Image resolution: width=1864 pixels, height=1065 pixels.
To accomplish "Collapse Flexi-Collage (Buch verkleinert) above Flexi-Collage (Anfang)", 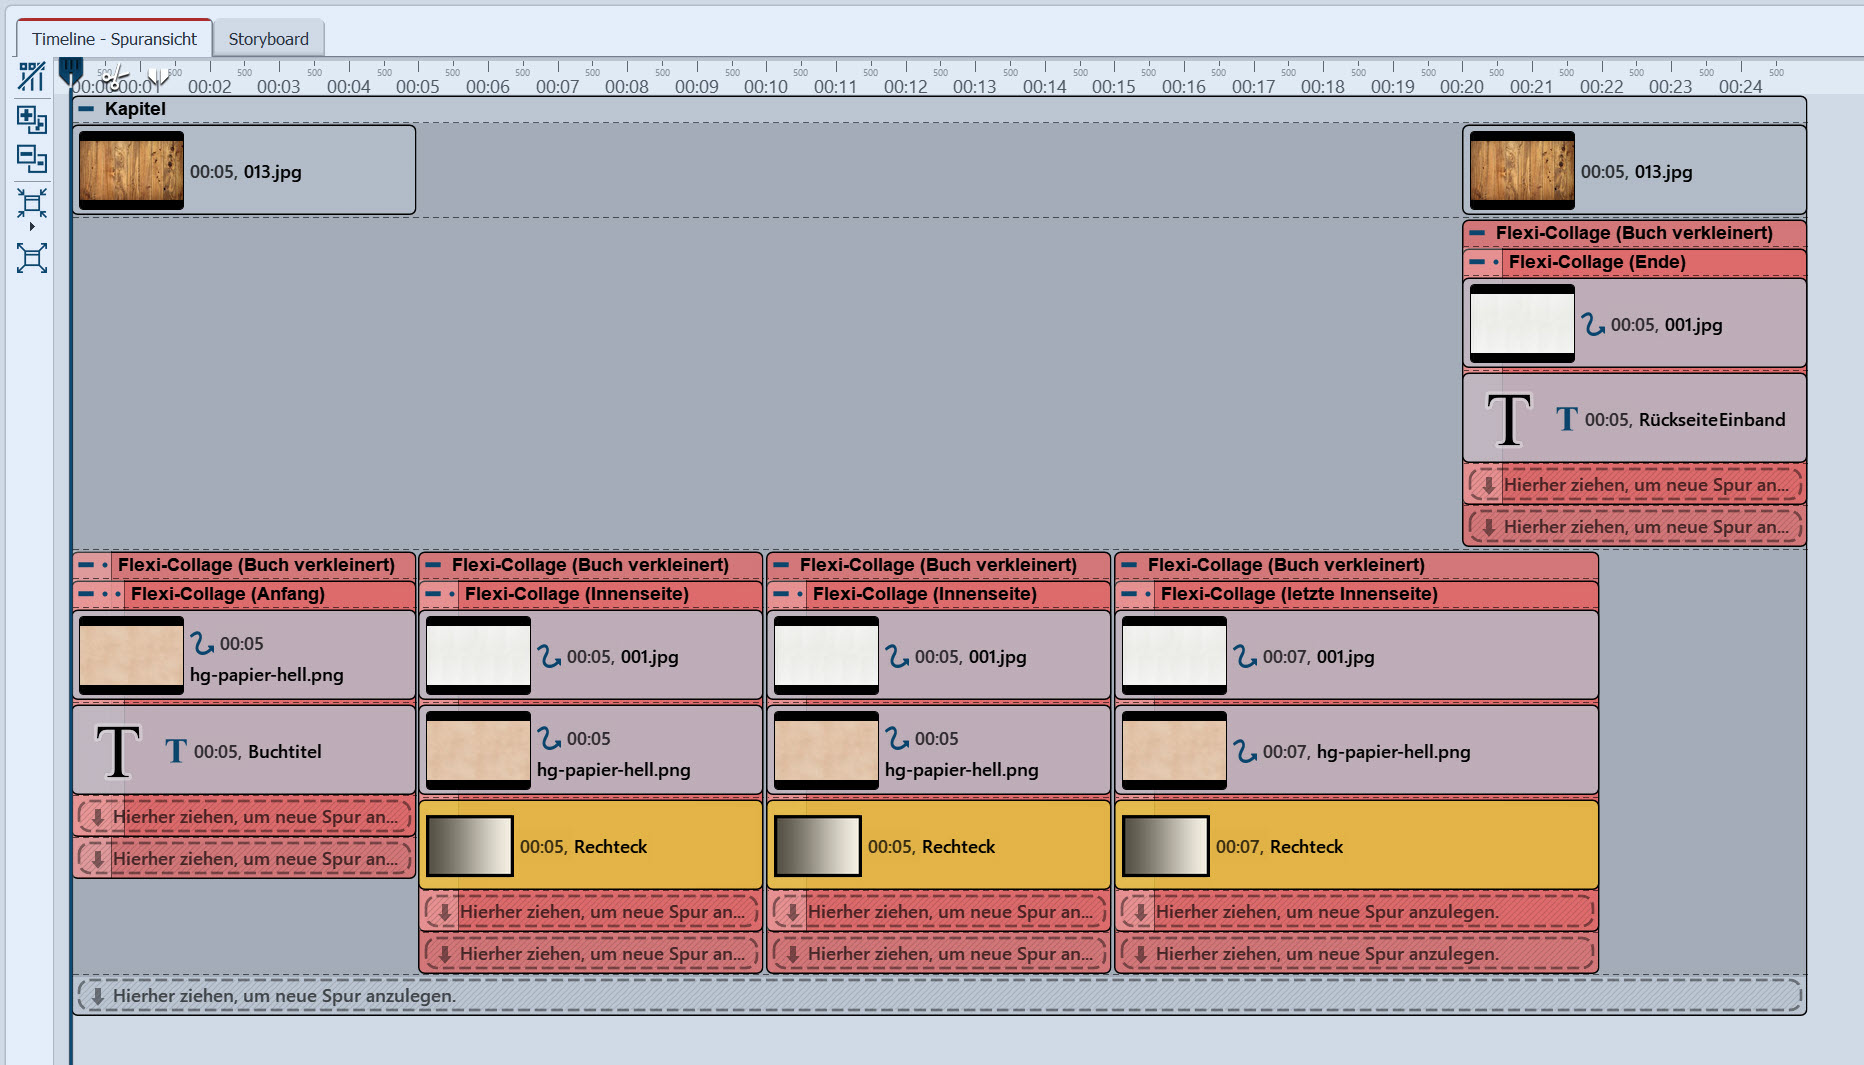I will pyautogui.click(x=86, y=565).
